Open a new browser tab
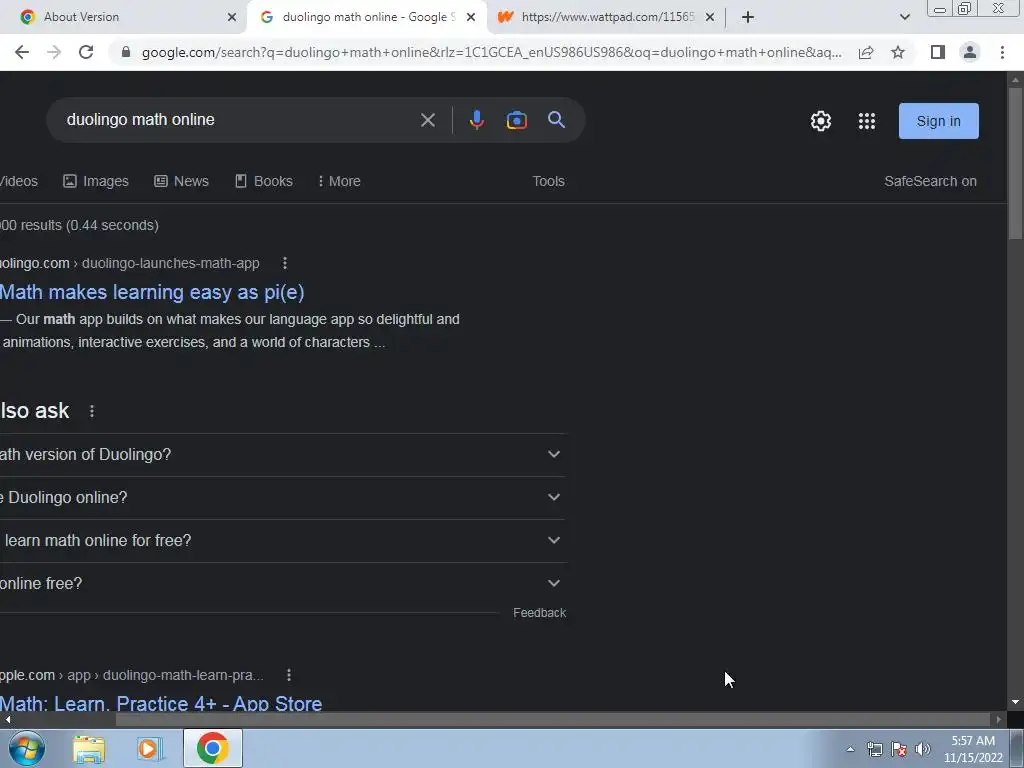Image resolution: width=1024 pixels, height=768 pixels. tap(748, 18)
